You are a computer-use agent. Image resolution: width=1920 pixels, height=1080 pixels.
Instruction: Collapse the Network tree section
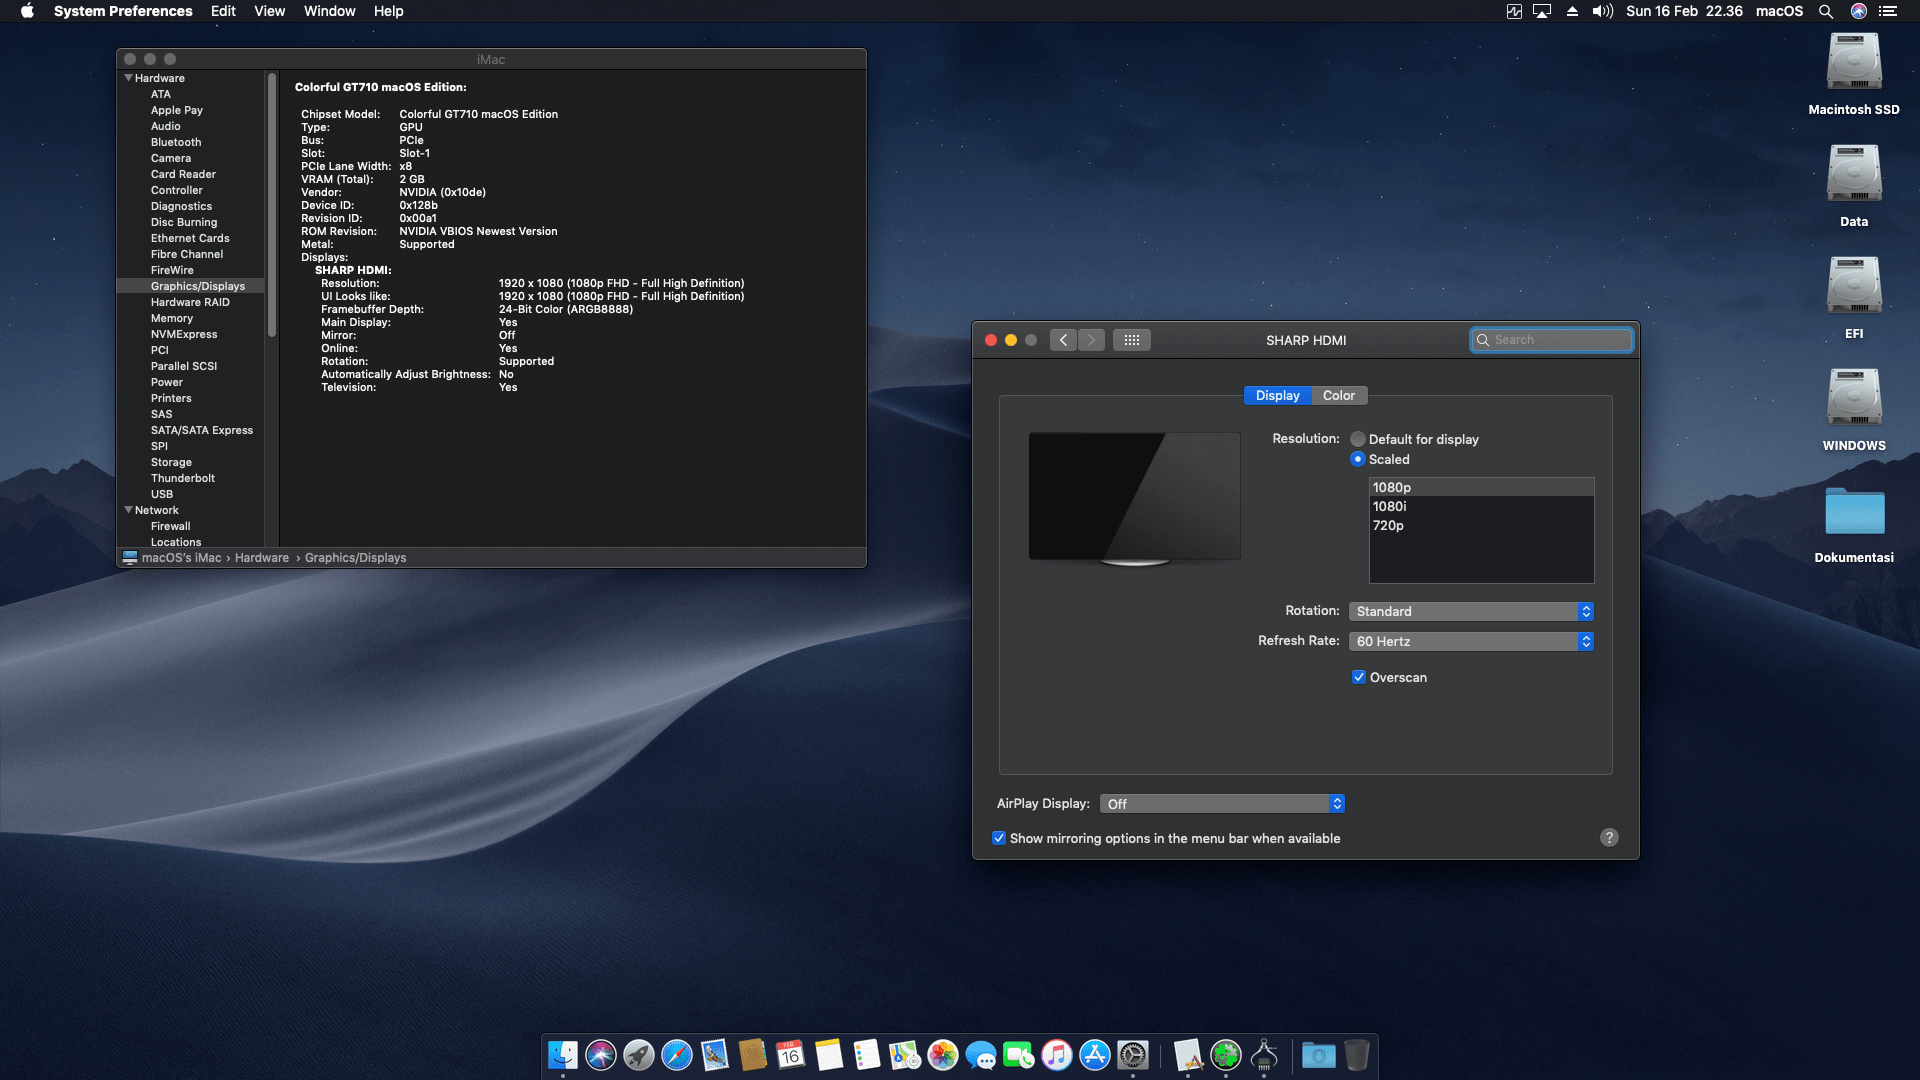[128, 510]
